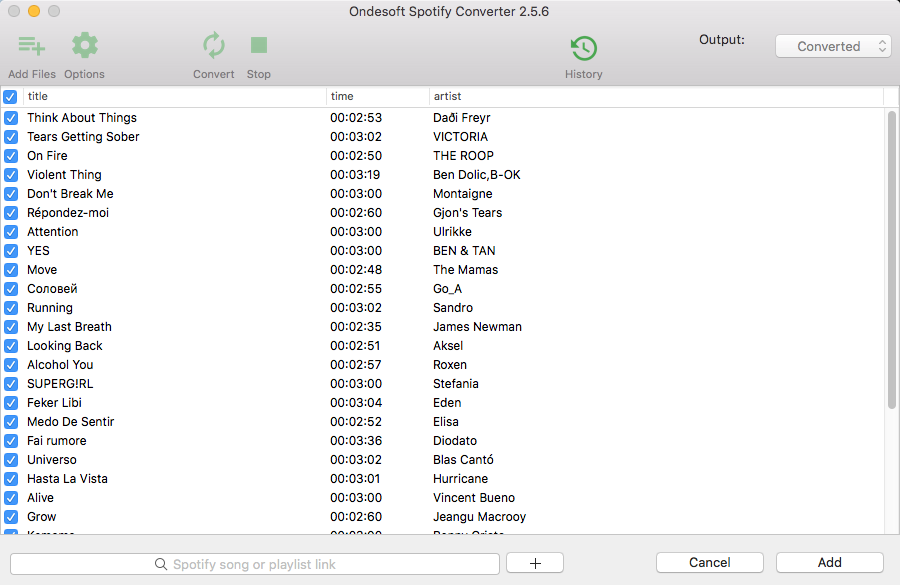Select artist VICTORIA
The width and height of the screenshot is (900, 585).
point(460,137)
